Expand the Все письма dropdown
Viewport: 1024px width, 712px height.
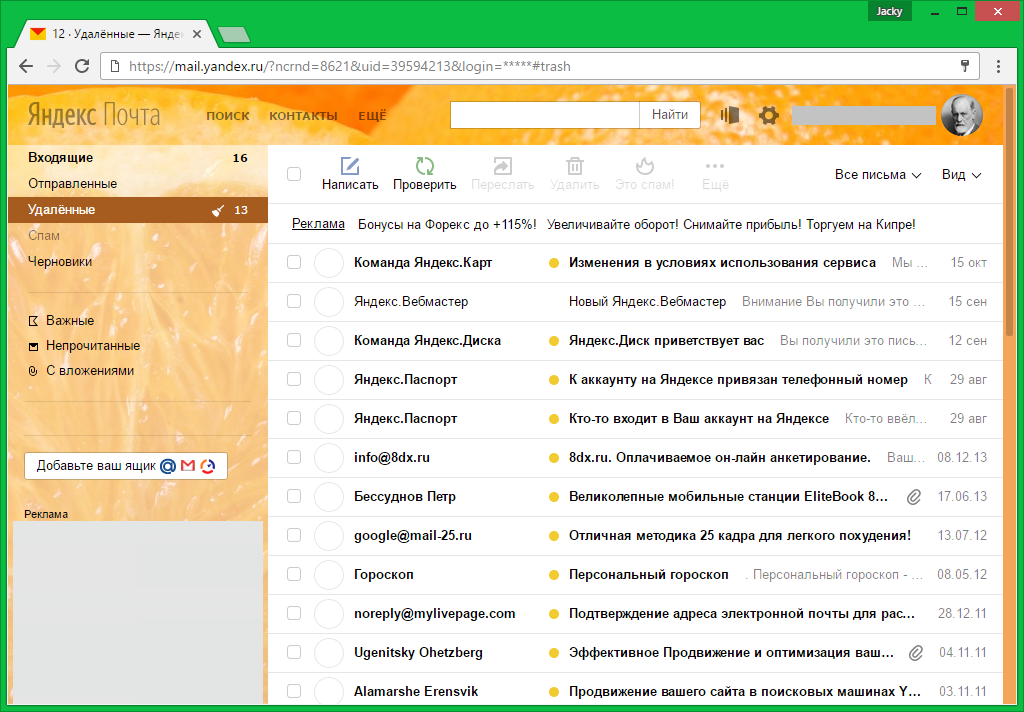877,175
